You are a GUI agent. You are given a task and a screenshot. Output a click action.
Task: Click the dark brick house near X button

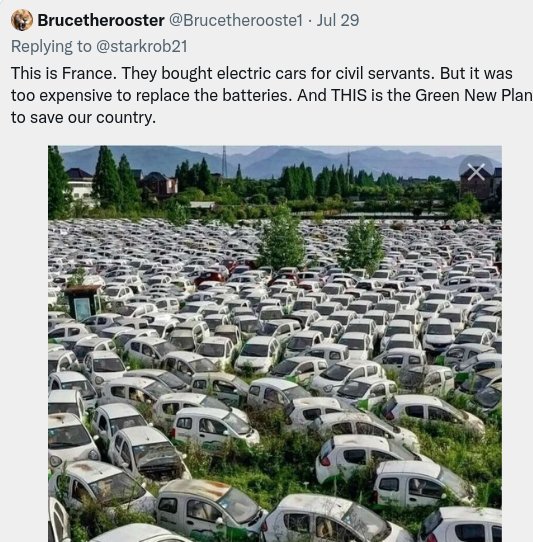click(x=481, y=181)
